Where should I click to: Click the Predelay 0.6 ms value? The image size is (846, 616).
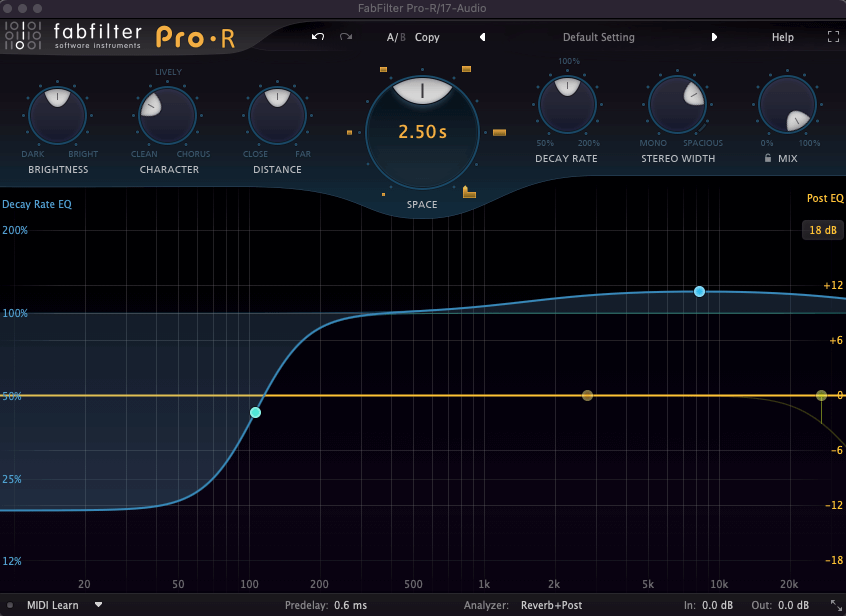point(351,605)
